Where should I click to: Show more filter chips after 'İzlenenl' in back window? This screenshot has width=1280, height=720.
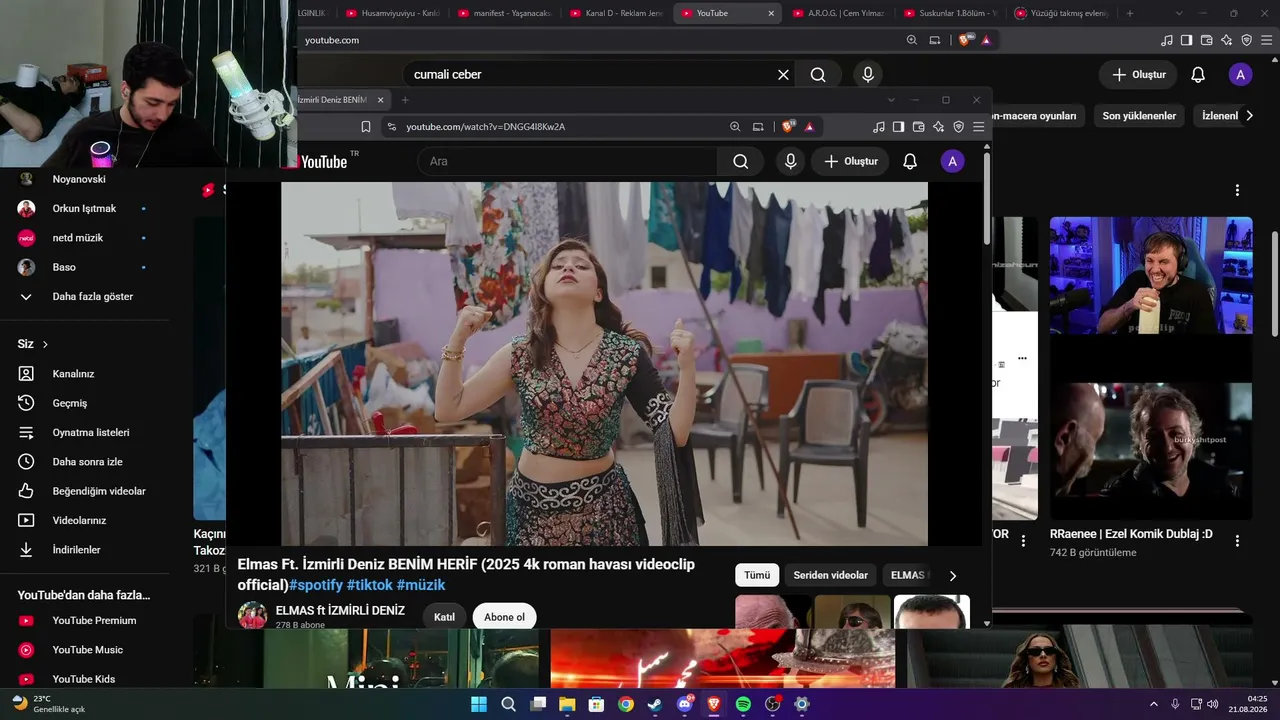[x=1249, y=116]
